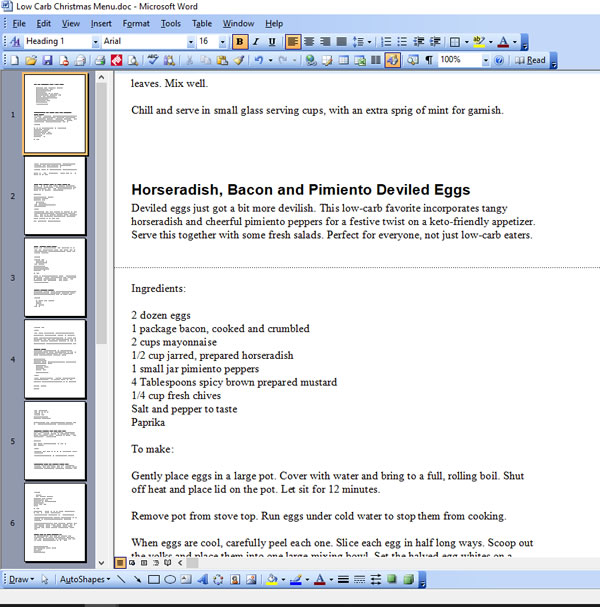
Task: Run Spelling and Grammar check
Action: [153, 60]
